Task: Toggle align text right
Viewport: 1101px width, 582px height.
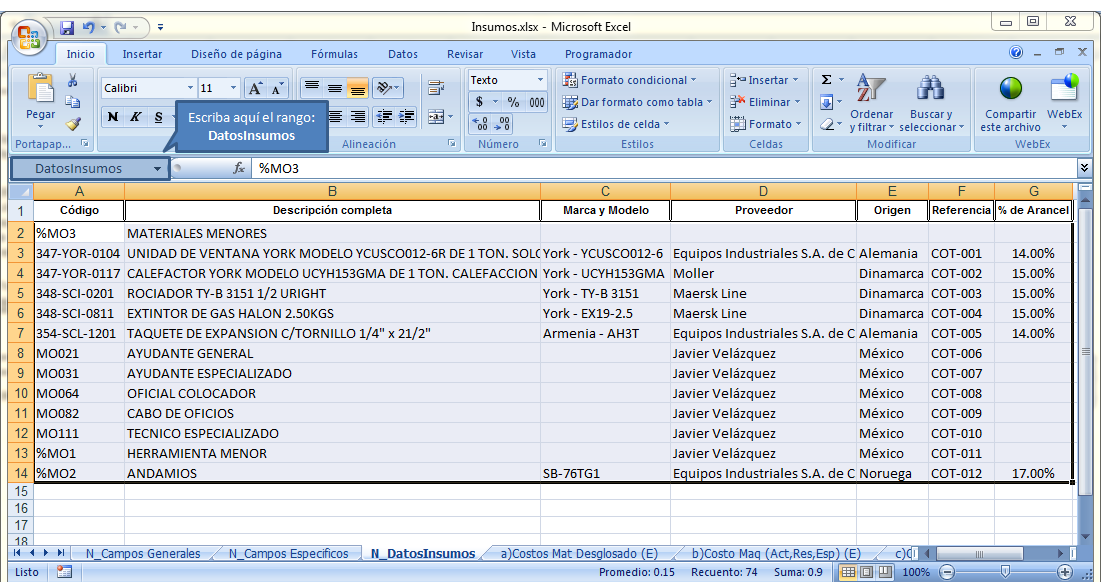Action: pyautogui.click(x=357, y=117)
